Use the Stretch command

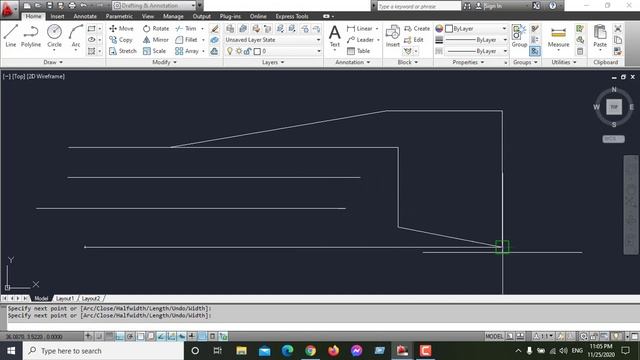123,51
